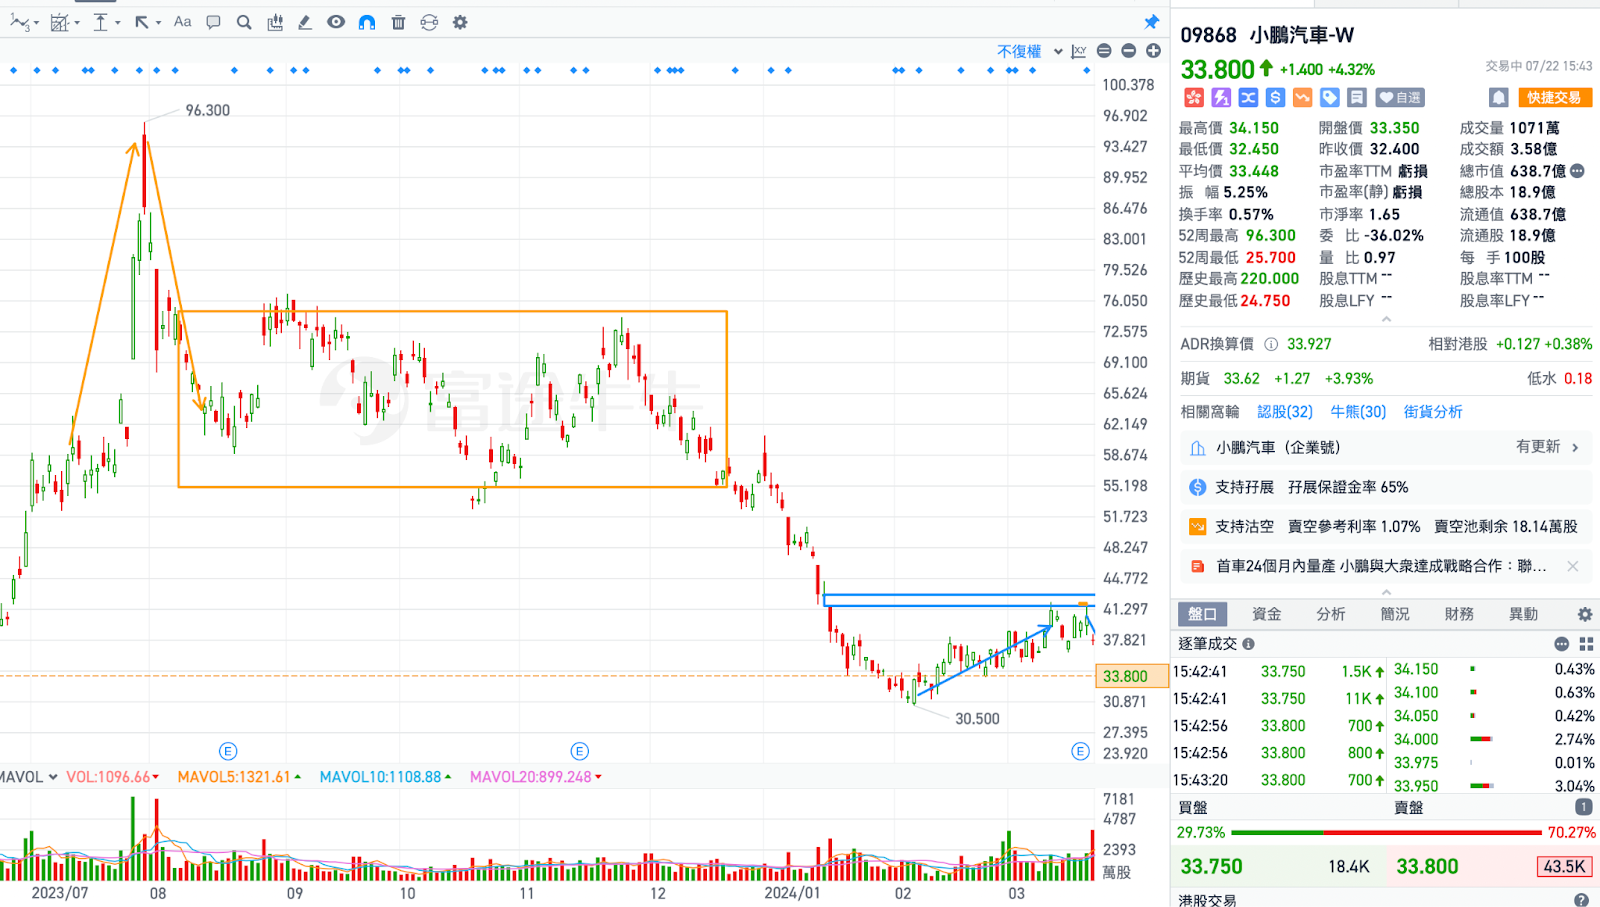This screenshot has width=1600, height=907.
Task: Expand the arrow tool dropdown arrow
Action: [x=158, y=23]
